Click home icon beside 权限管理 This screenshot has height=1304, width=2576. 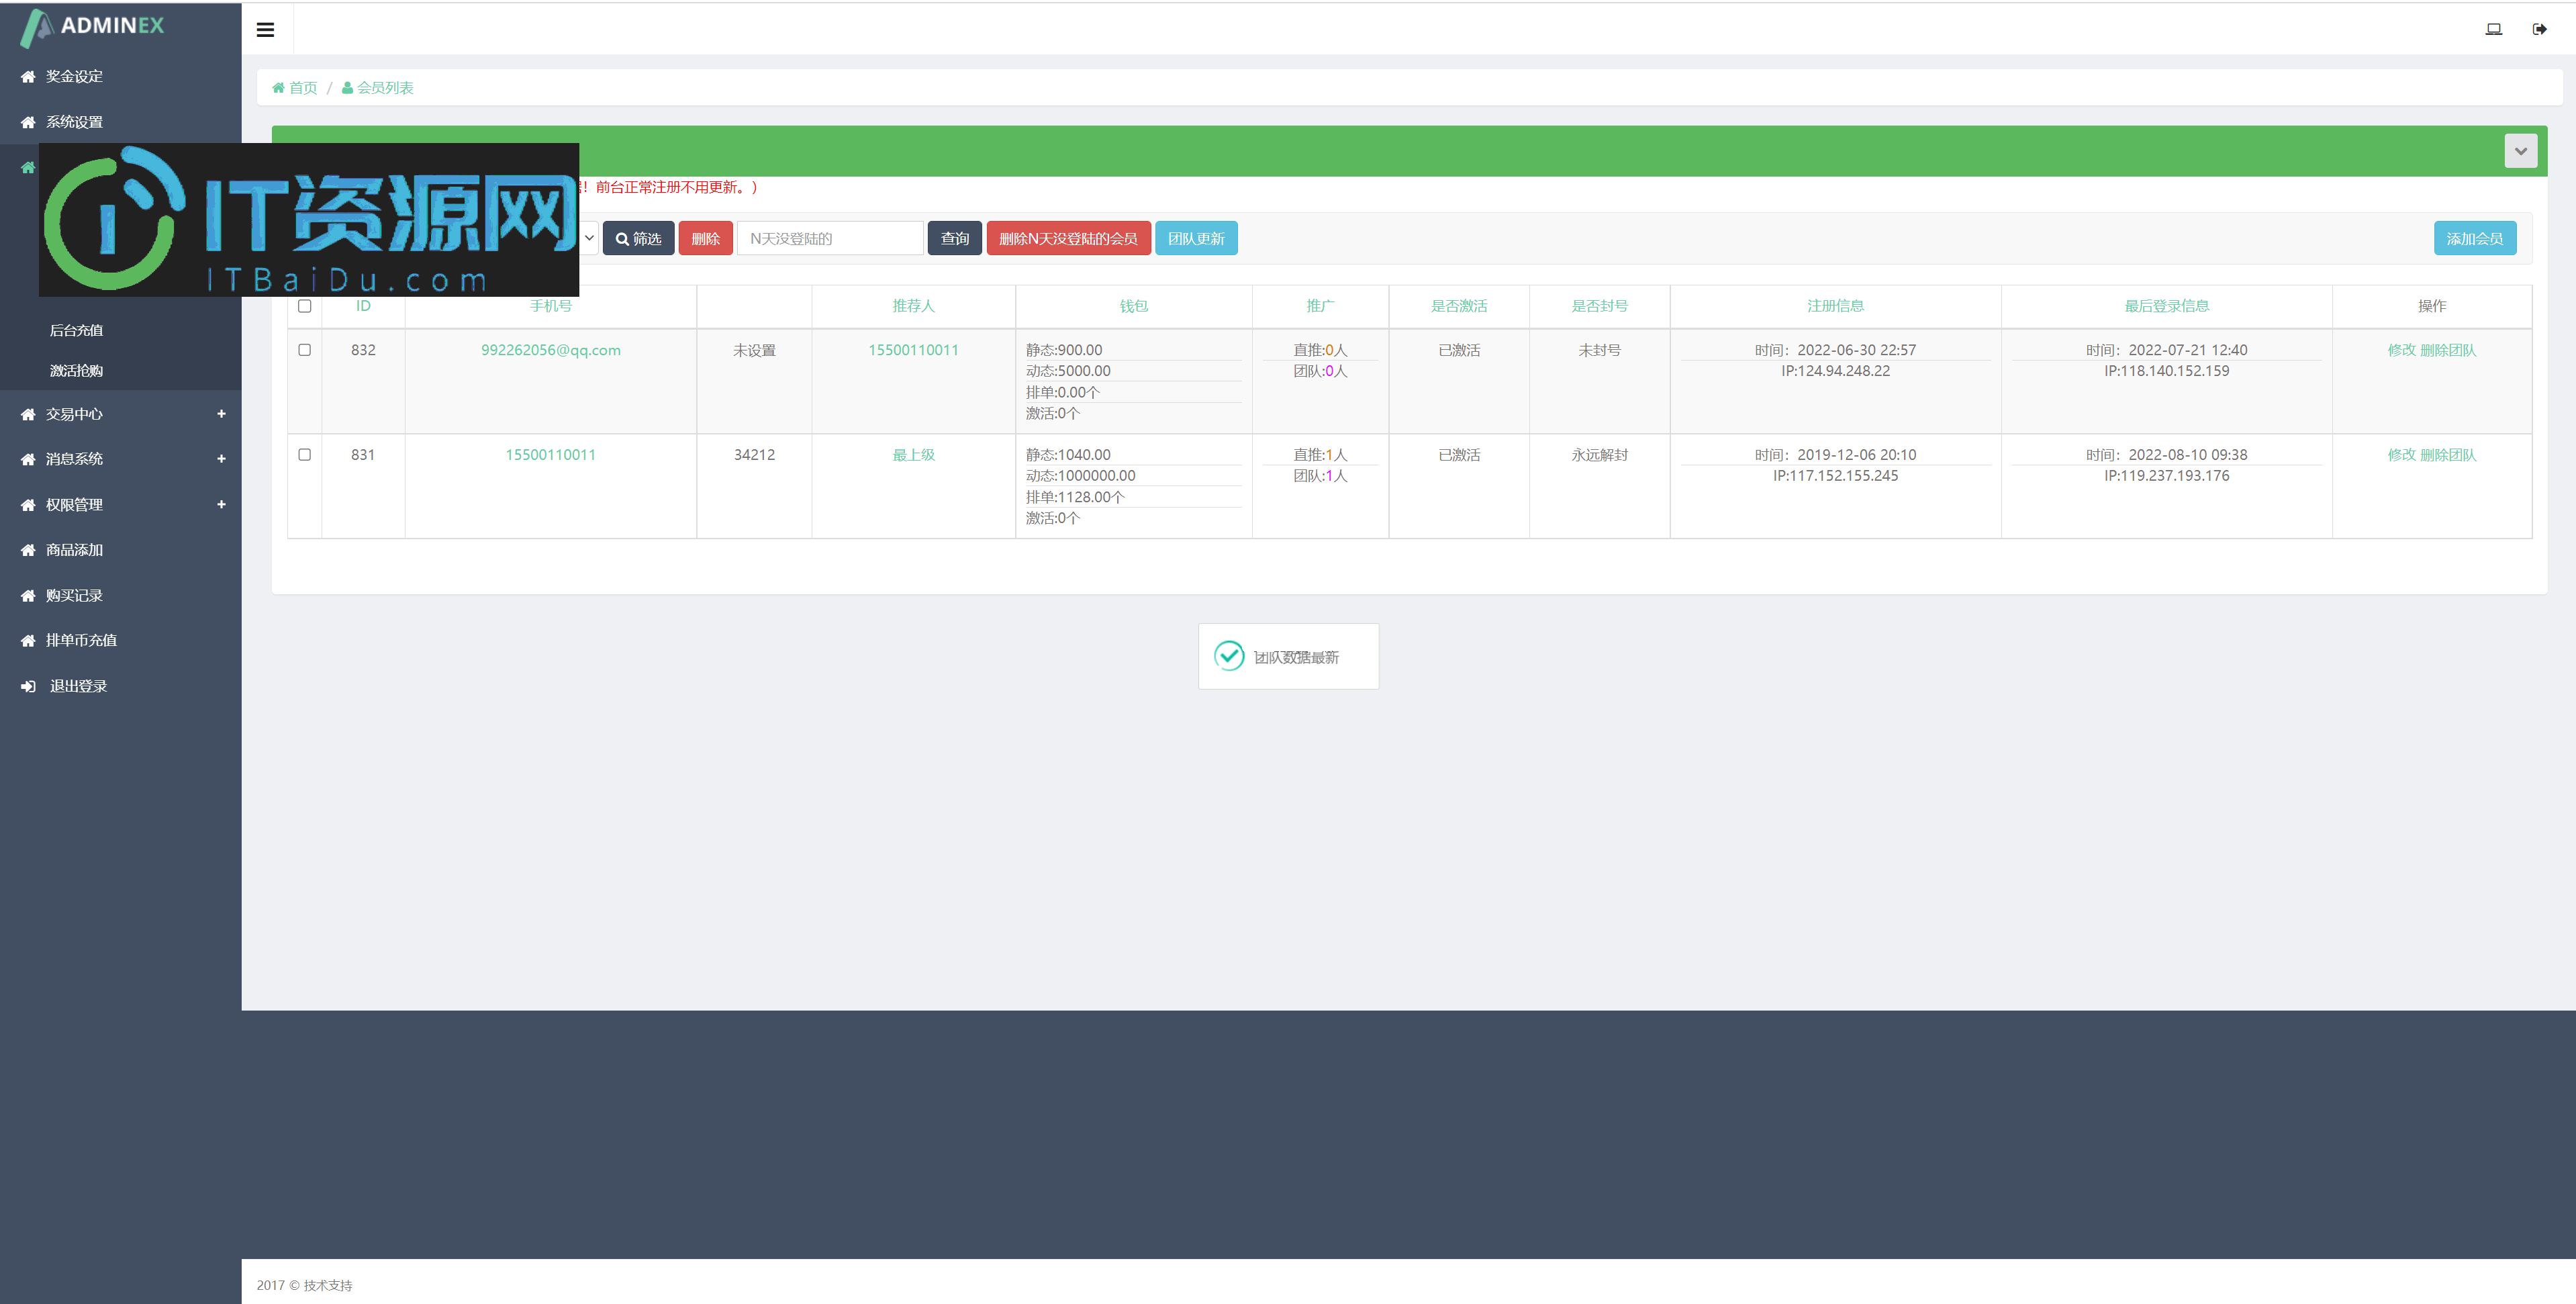coord(28,505)
